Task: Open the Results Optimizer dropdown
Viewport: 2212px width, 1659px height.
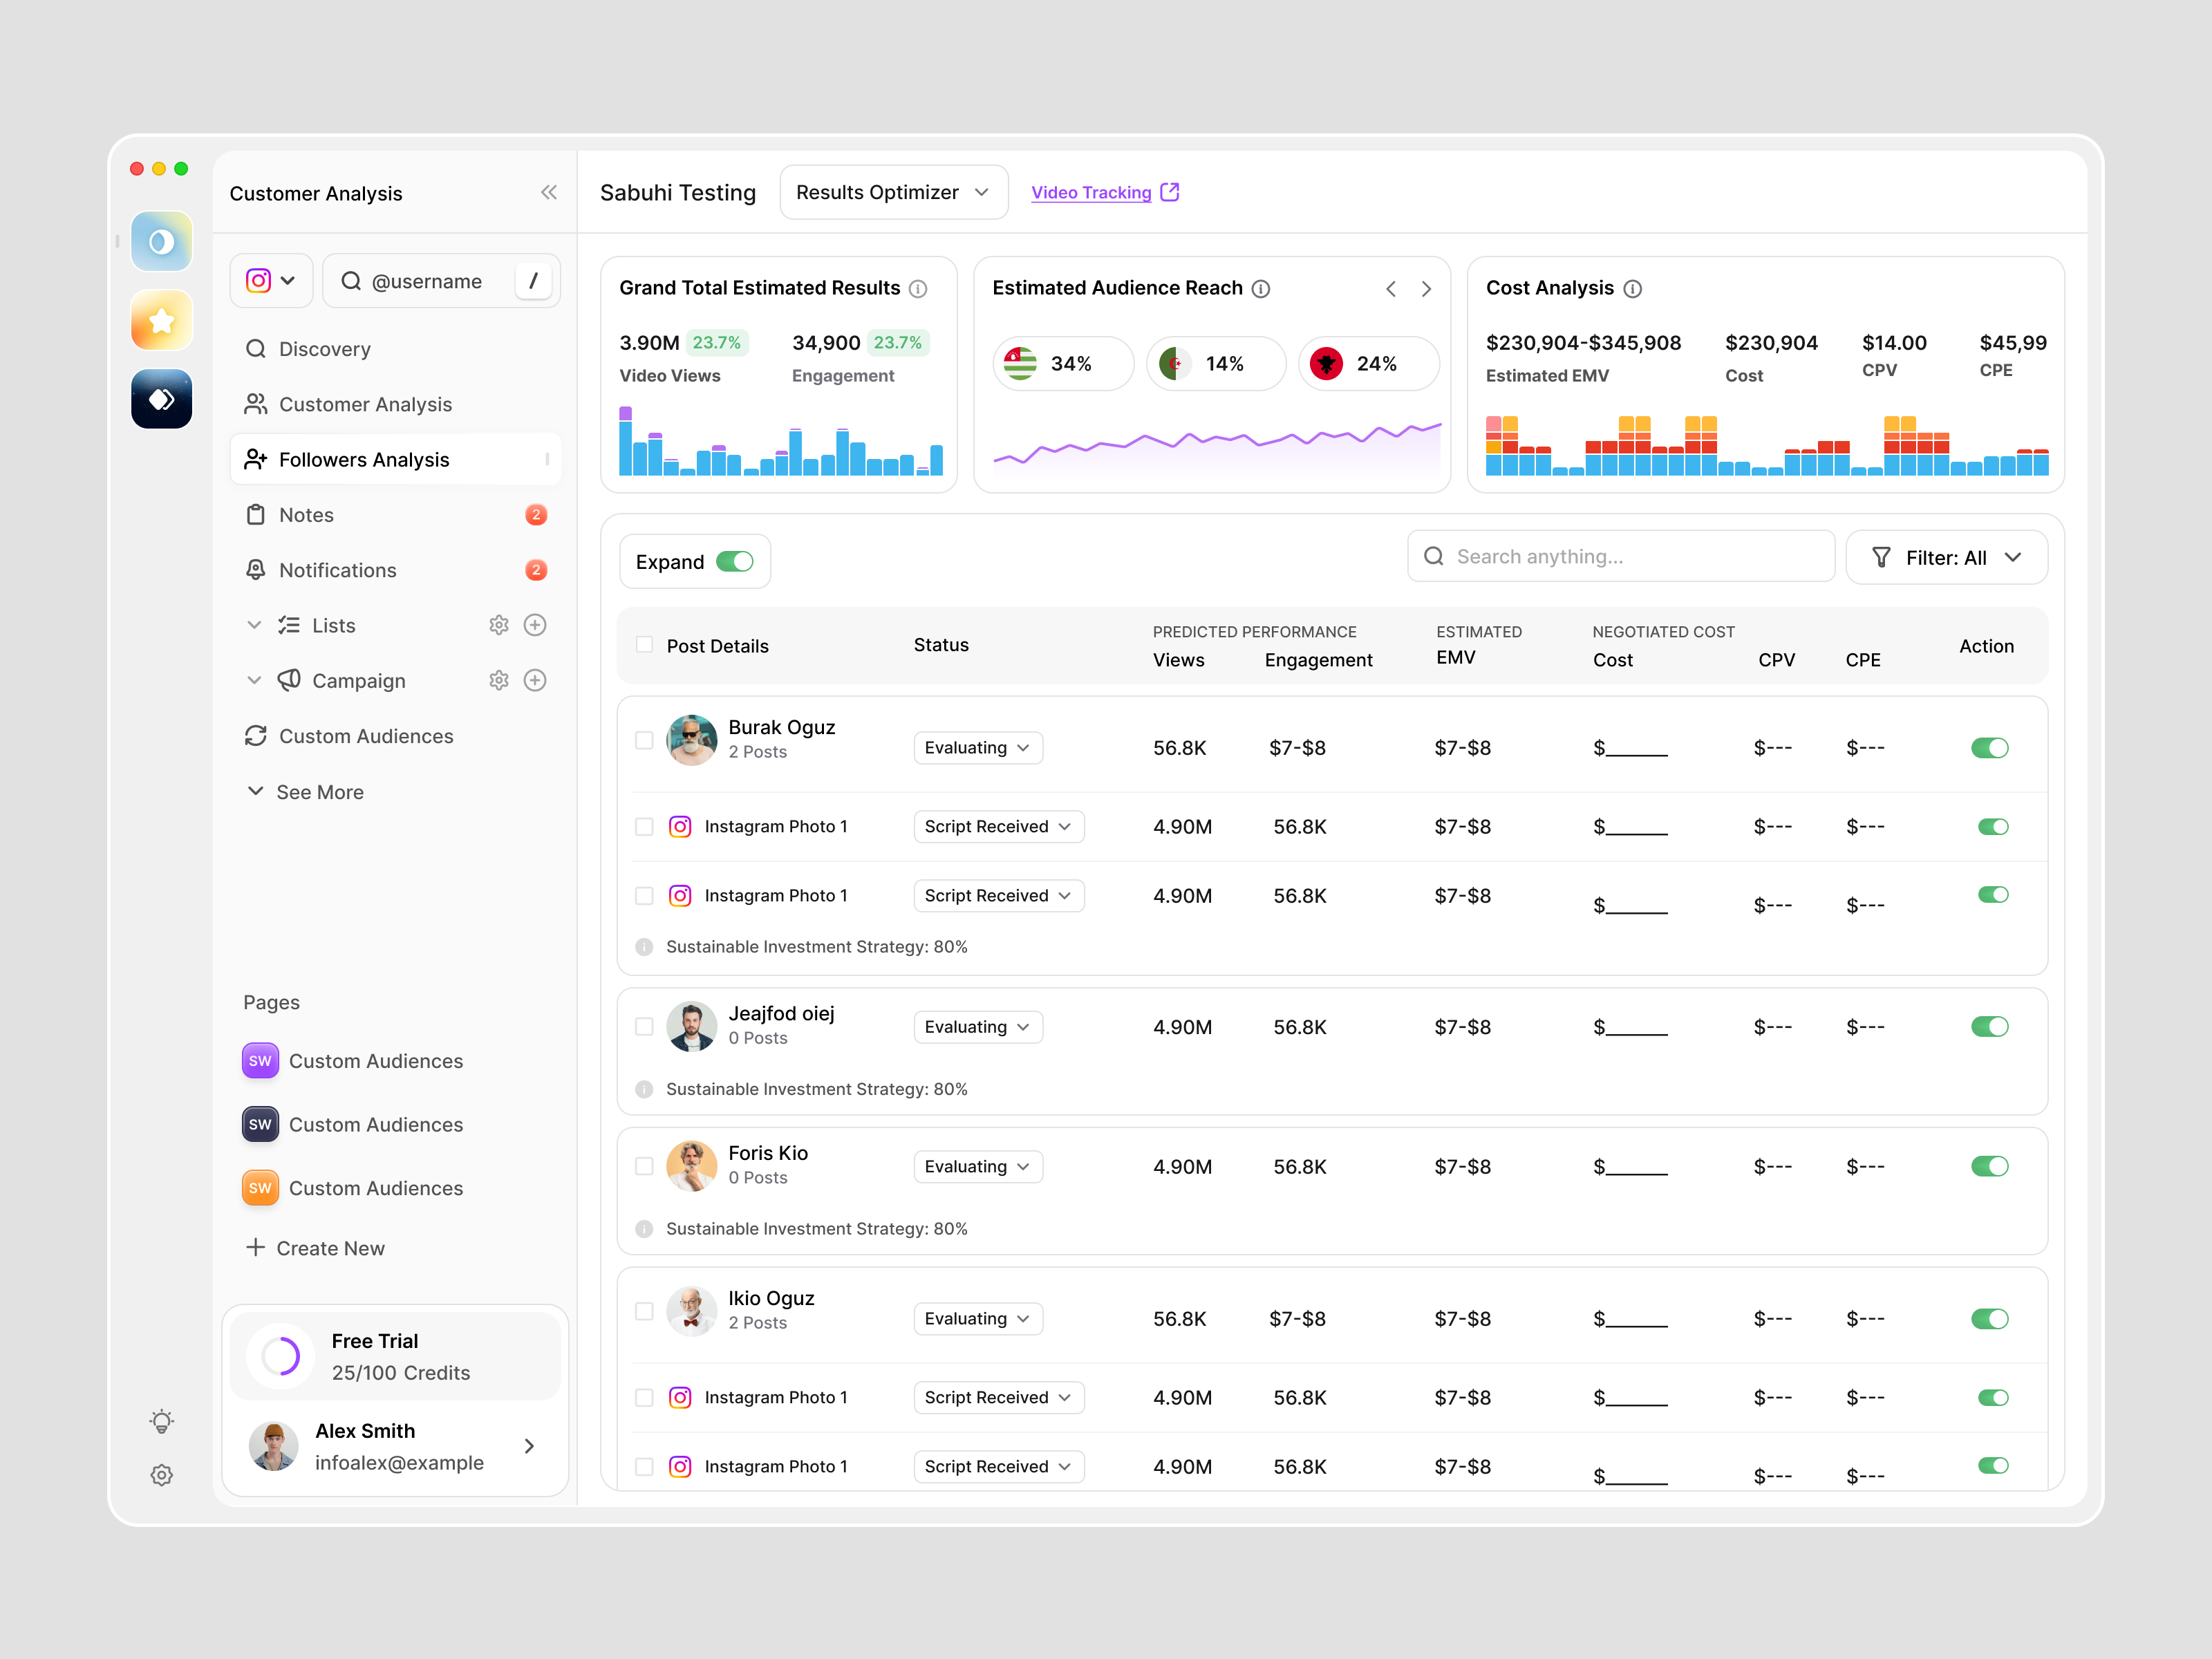Action: click(x=893, y=192)
